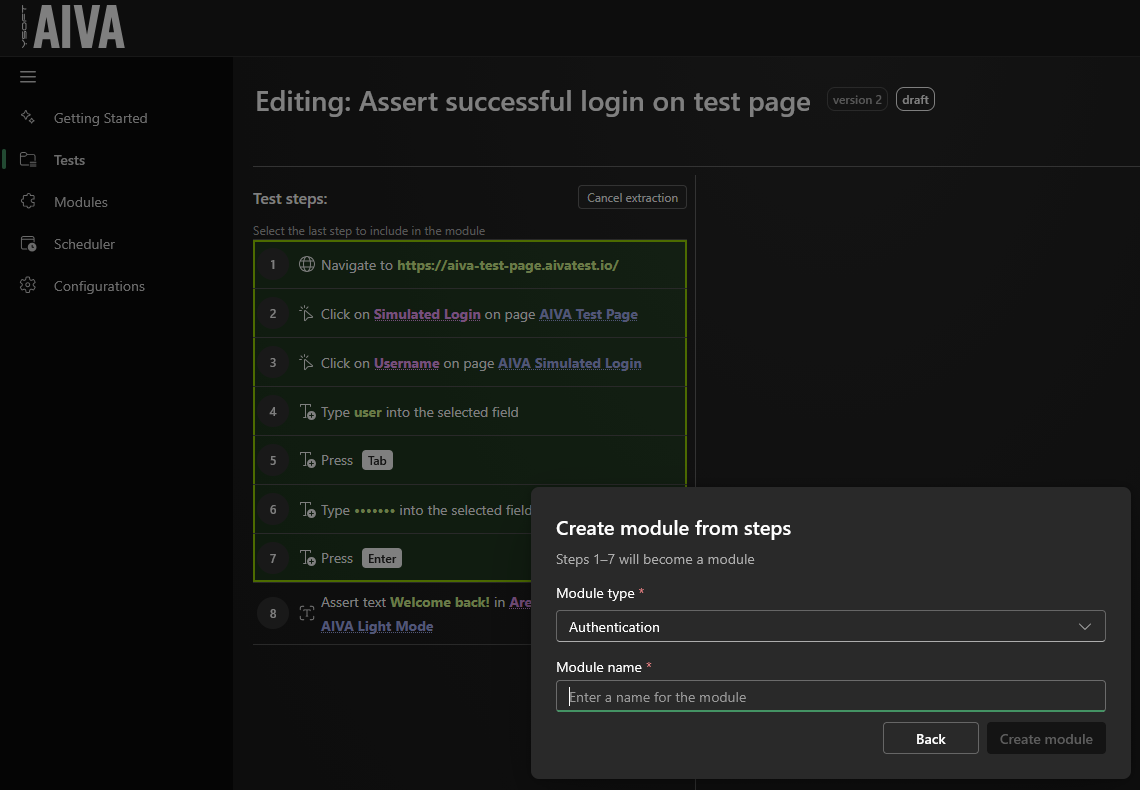1140x790 pixels.
Task: Click the Create module button
Action: click(x=1045, y=738)
